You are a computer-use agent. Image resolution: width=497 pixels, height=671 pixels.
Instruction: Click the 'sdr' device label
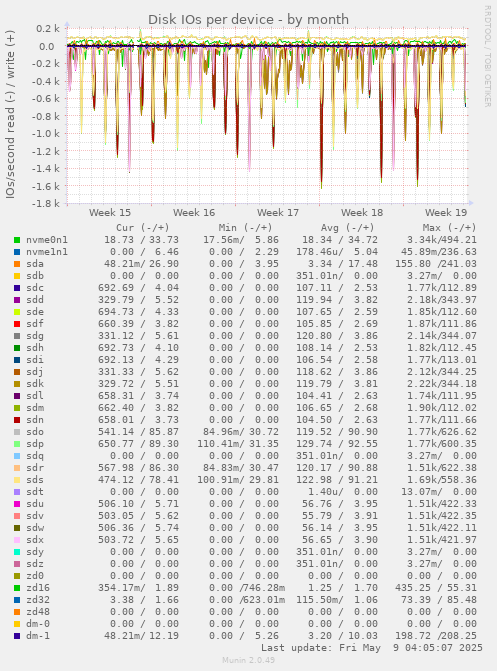[x=35, y=468]
